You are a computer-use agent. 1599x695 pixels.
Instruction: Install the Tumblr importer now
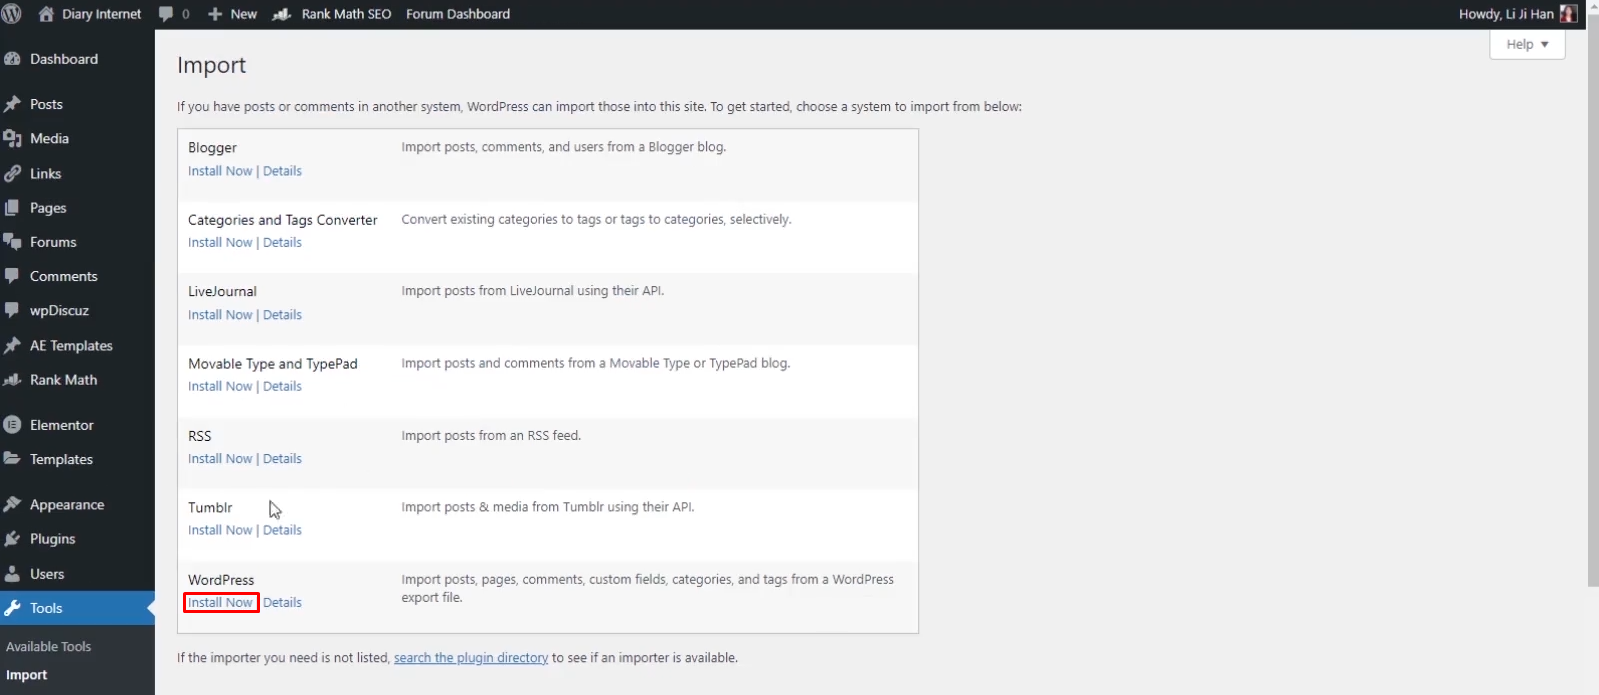[x=220, y=531]
